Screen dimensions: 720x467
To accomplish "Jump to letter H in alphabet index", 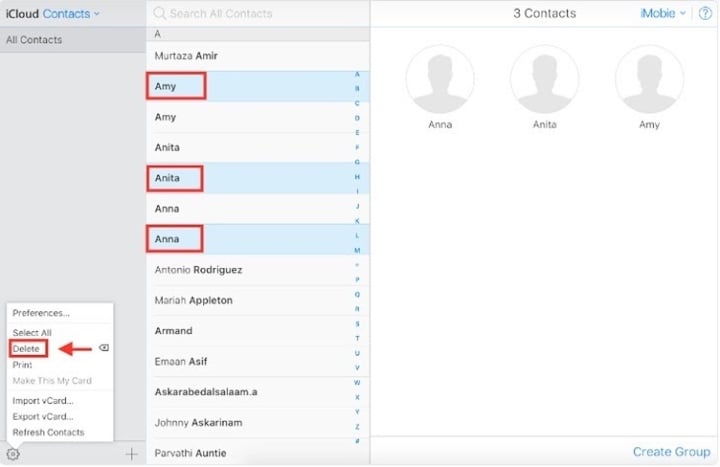I will click(x=357, y=177).
